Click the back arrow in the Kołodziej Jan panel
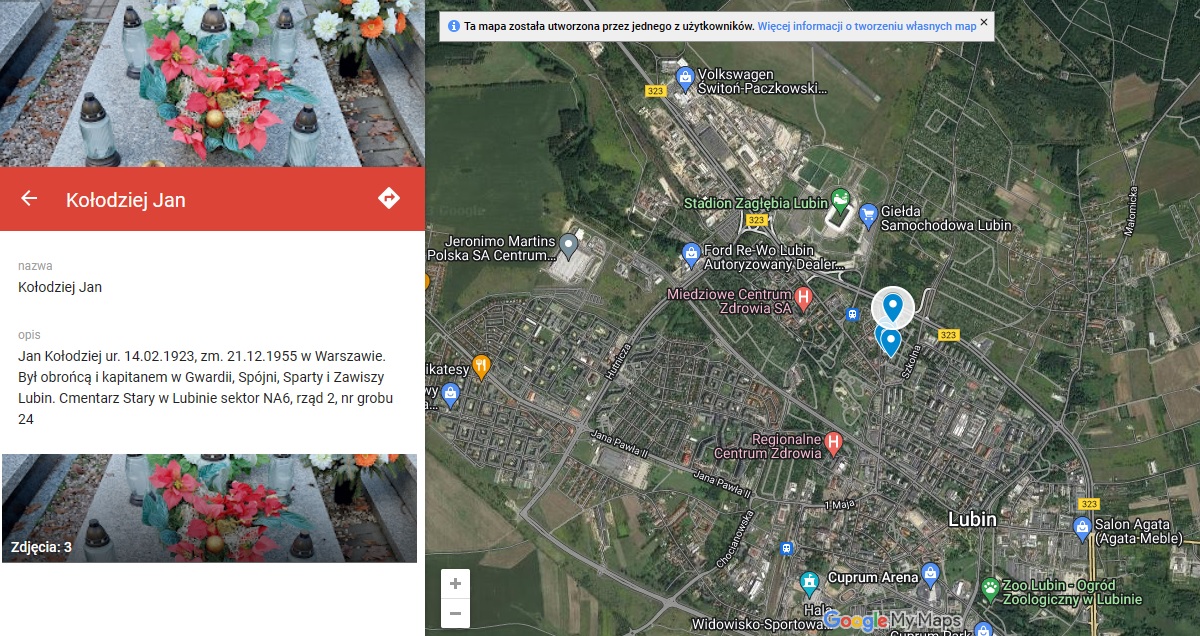Viewport: 1200px width, 636px height. click(x=29, y=199)
